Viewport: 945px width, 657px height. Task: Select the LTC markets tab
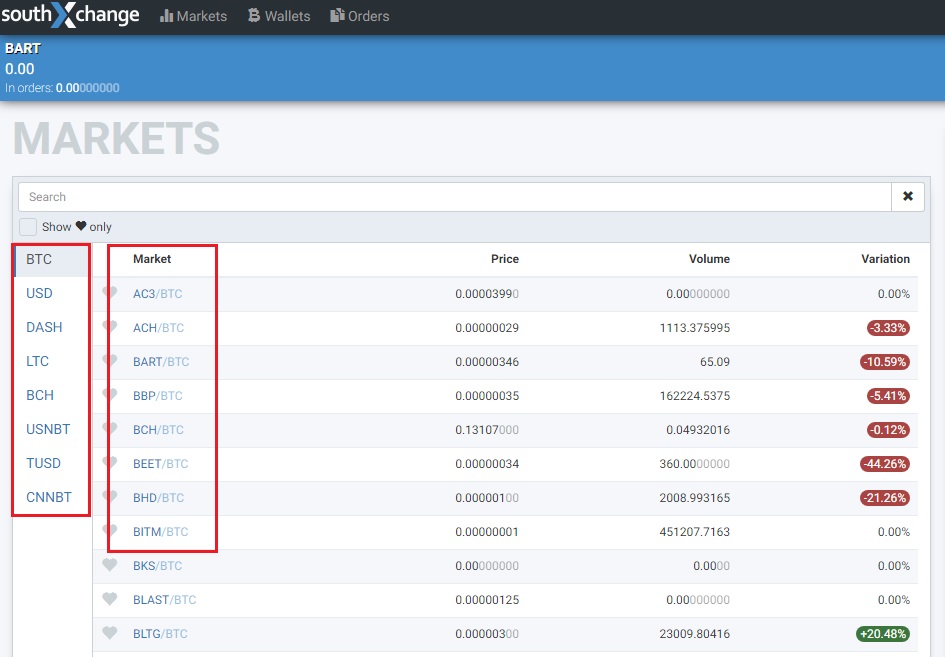point(37,362)
